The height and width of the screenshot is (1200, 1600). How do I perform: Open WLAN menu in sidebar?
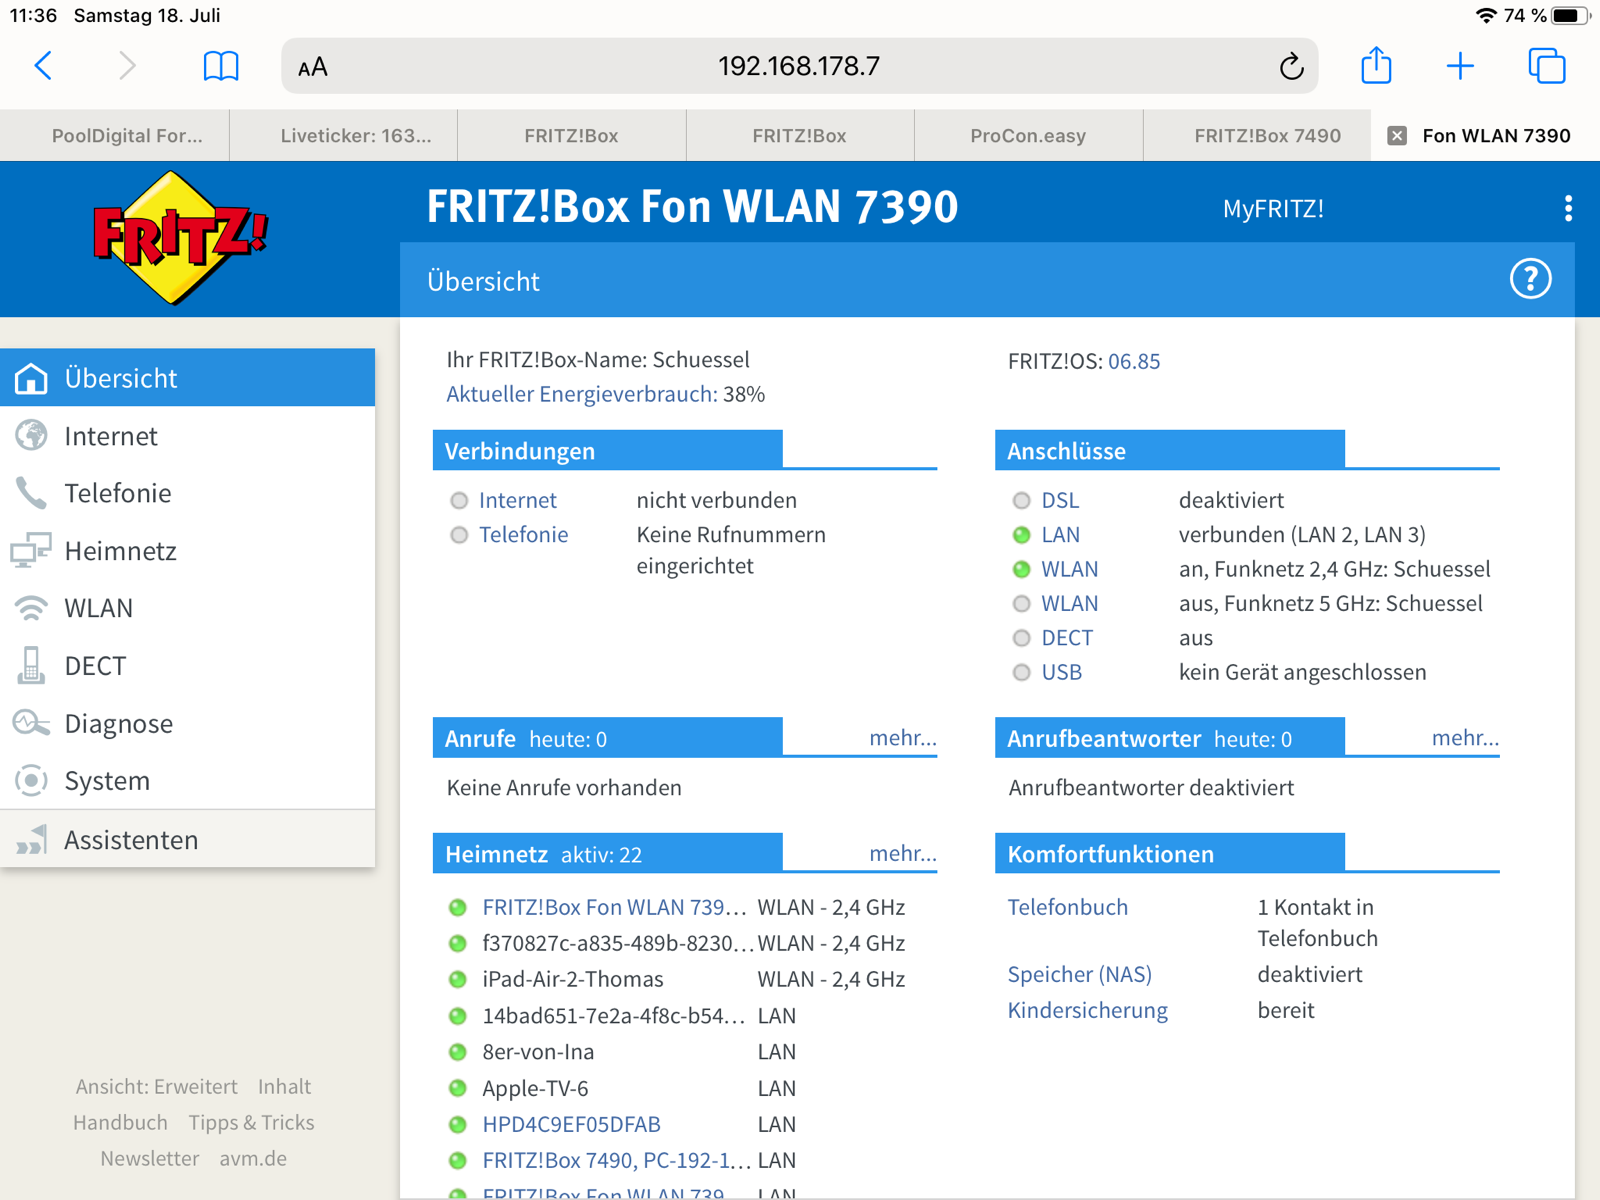click(188, 608)
